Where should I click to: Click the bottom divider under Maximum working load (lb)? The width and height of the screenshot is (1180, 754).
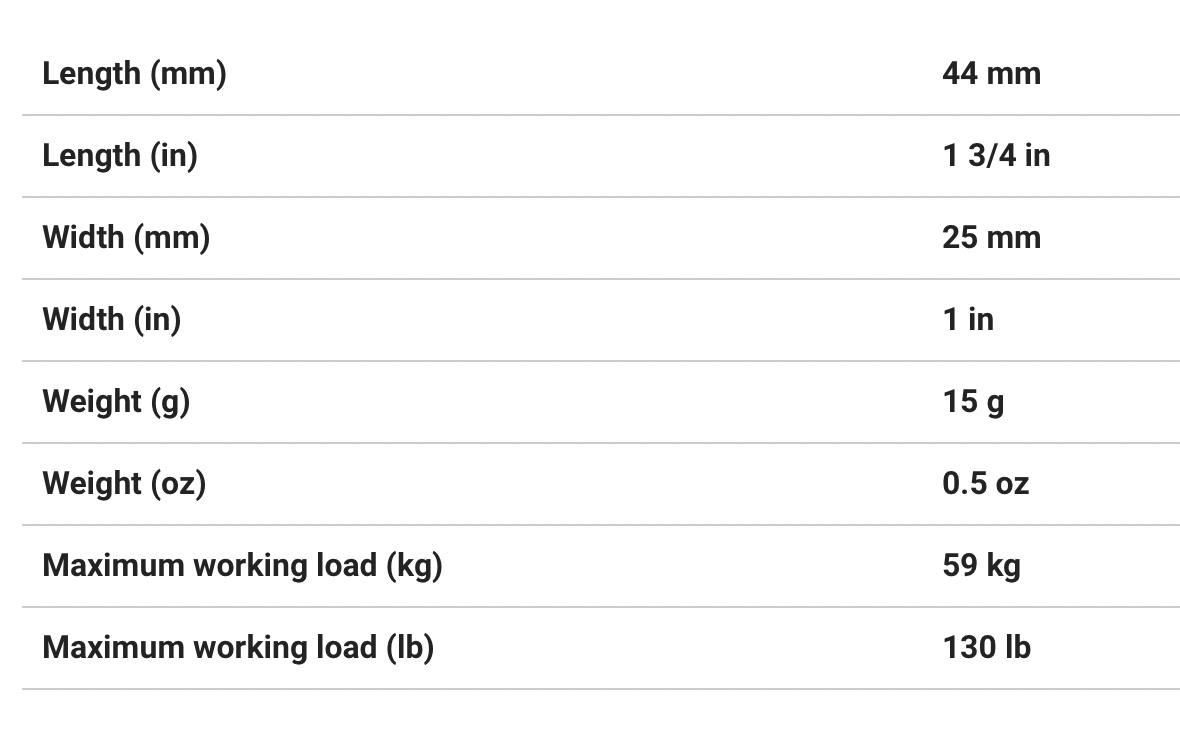click(600, 689)
